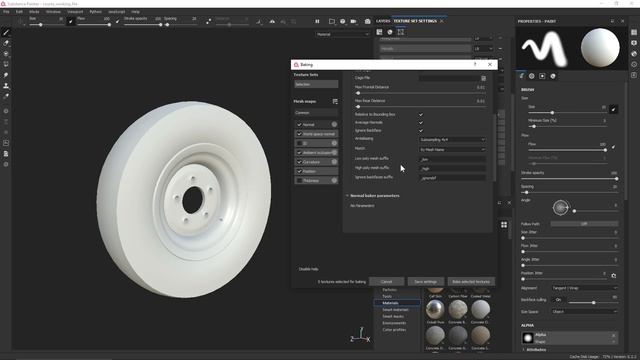Click Bake selected textures button

tap(471, 282)
